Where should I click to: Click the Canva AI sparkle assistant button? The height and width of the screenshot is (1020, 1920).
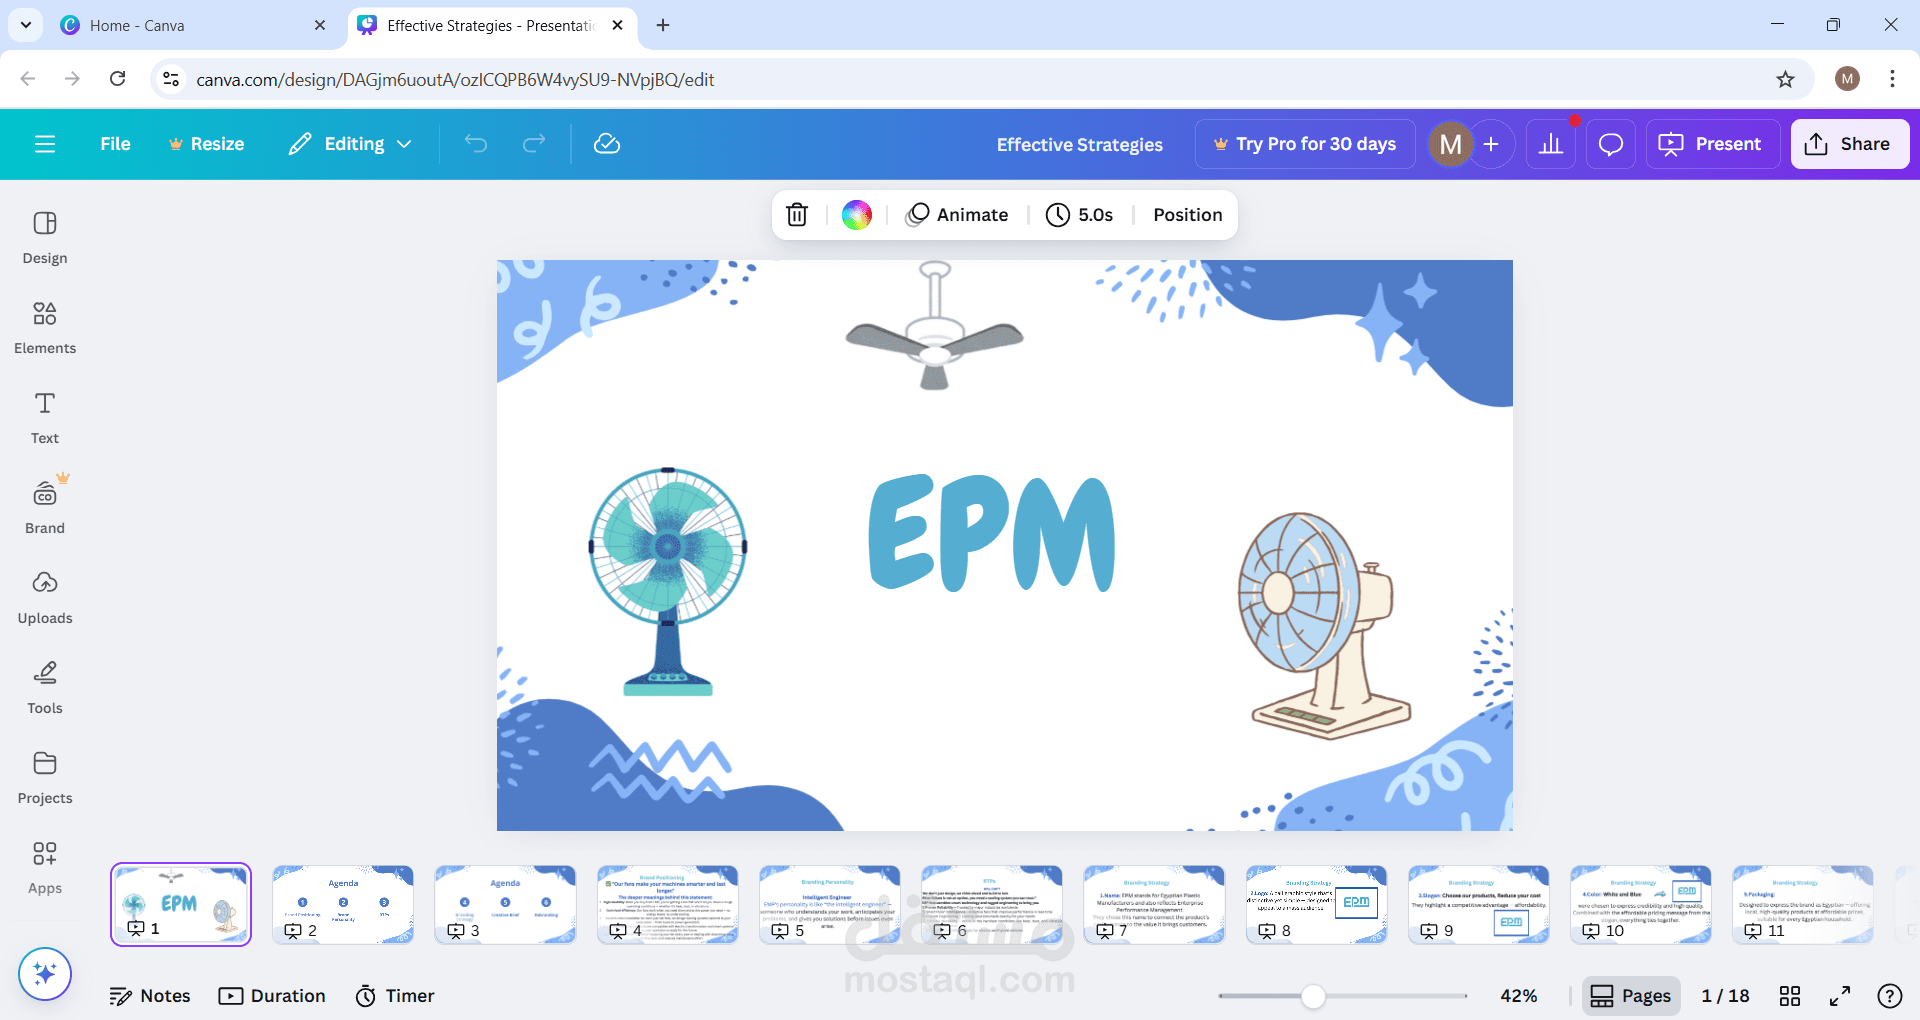click(x=45, y=974)
